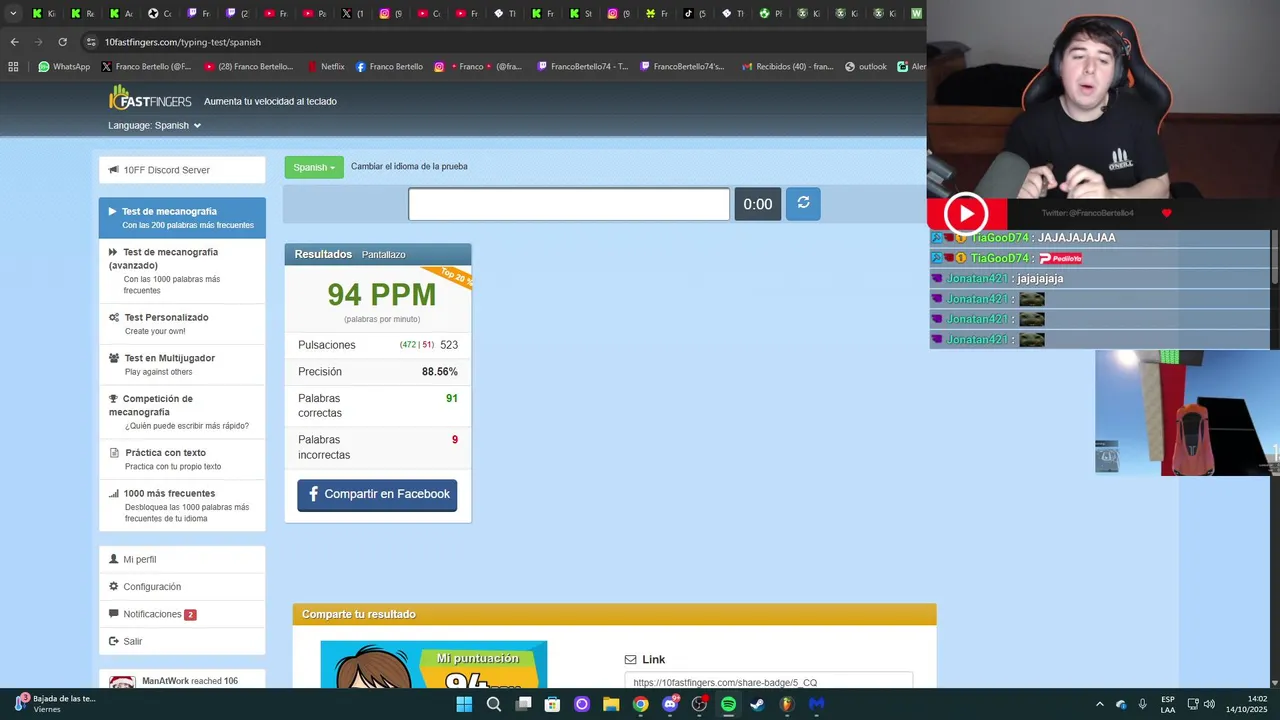
Task: Click the Pantallazo screenshot link
Action: 384,255
